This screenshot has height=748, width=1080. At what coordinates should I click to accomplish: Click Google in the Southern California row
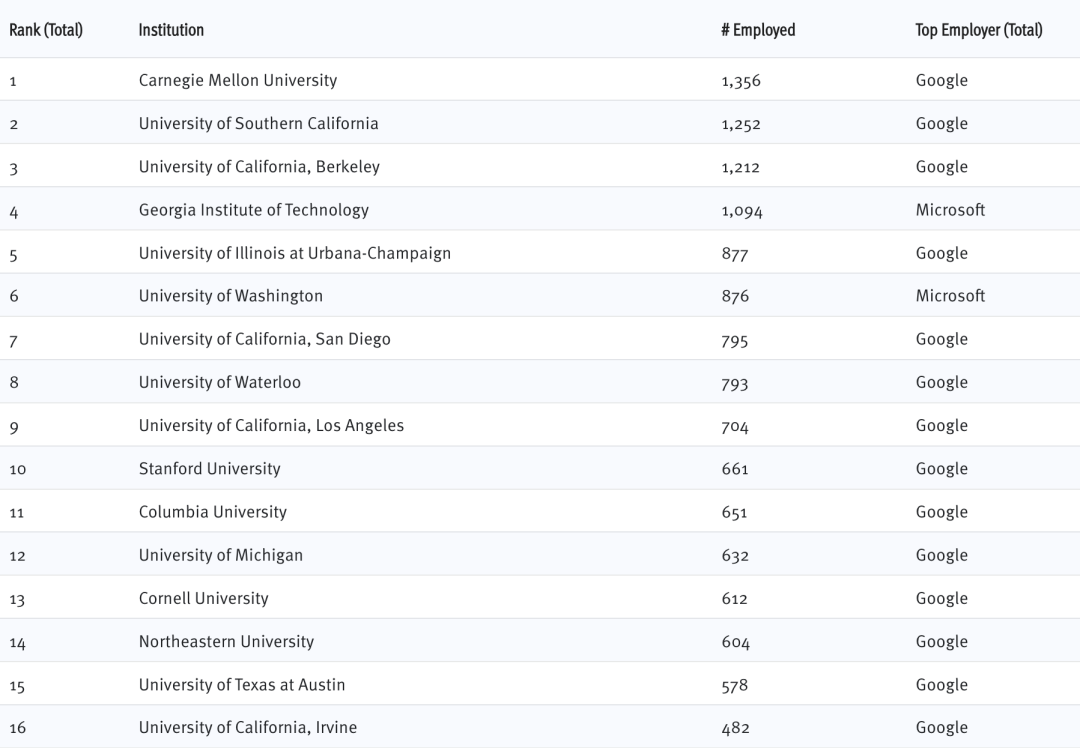tap(942, 124)
